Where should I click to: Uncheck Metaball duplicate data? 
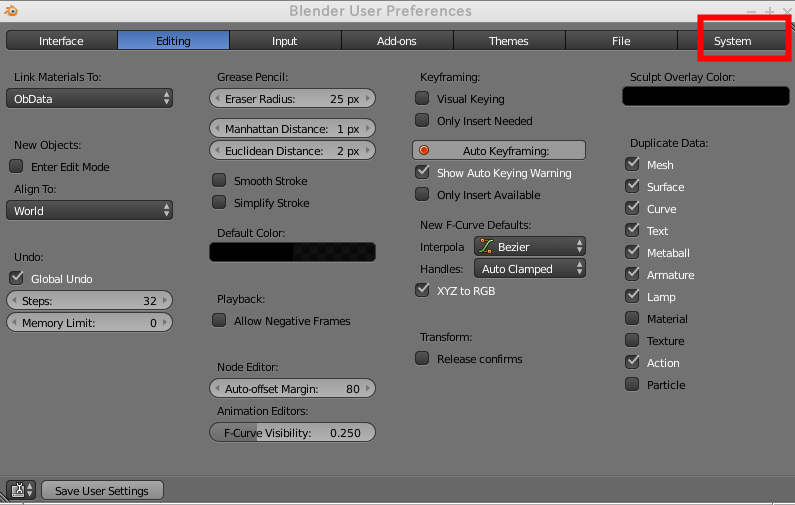pos(632,252)
